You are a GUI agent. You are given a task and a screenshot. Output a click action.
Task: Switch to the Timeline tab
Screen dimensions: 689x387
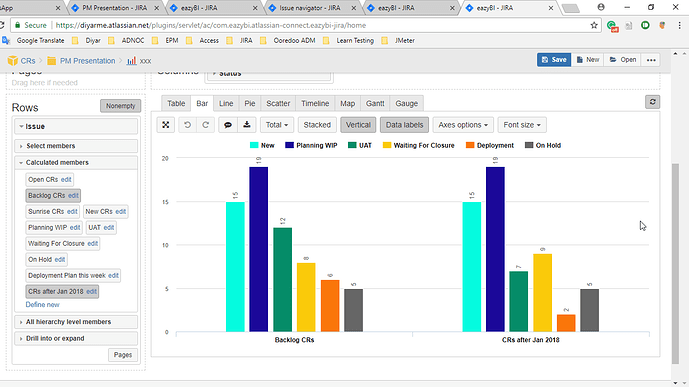[x=315, y=104]
